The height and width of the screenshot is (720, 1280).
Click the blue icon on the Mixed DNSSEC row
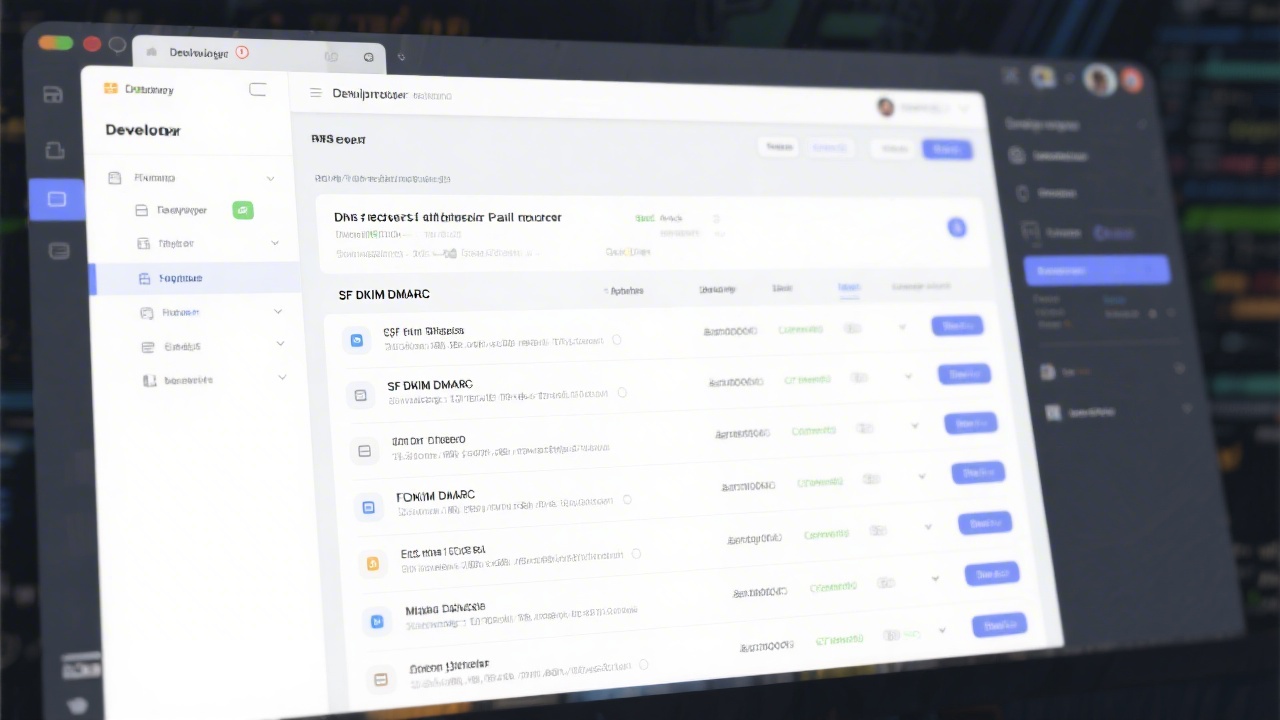click(x=377, y=621)
